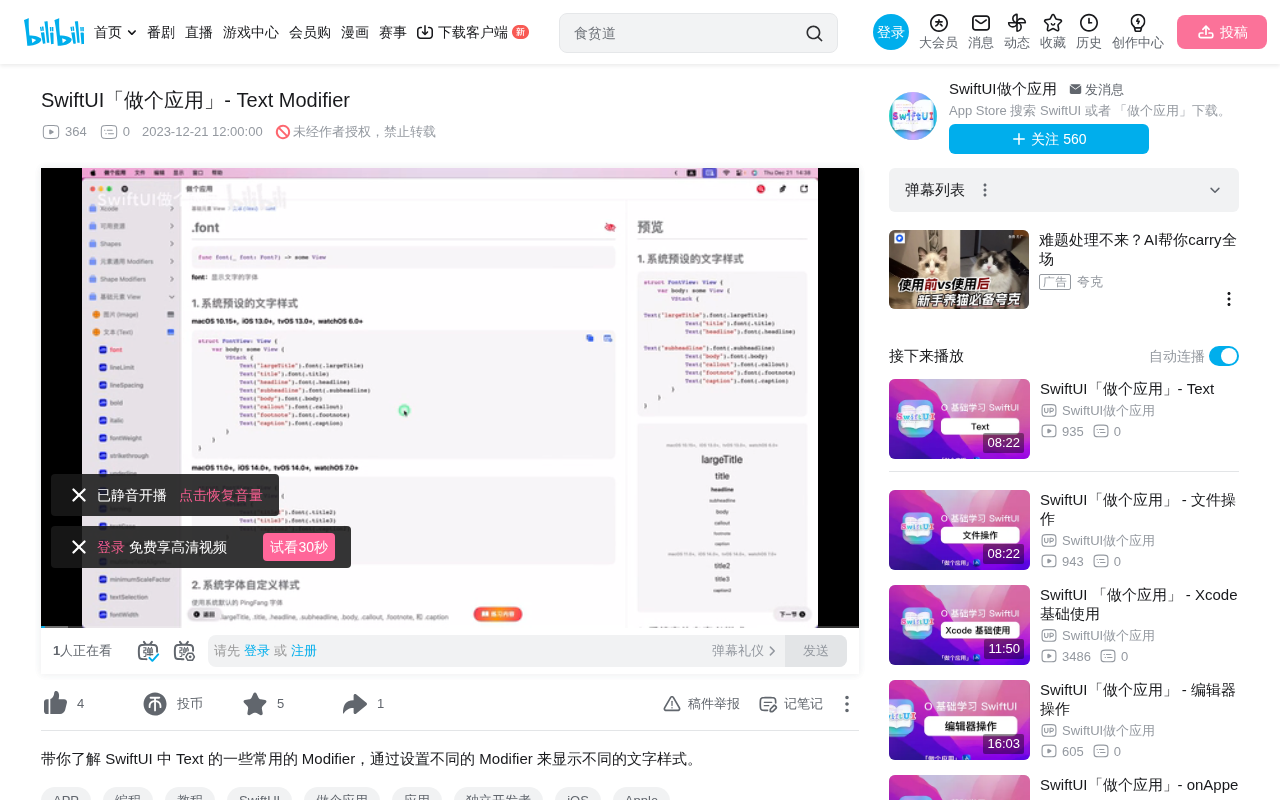
Task: Click the 2023-12-21 12:00:00 date text
Action: coord(202,132)
